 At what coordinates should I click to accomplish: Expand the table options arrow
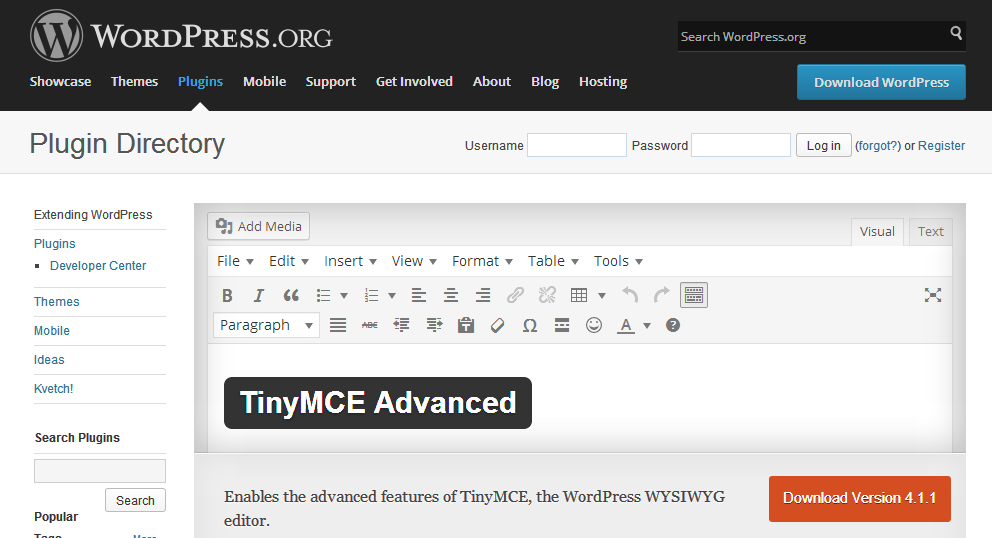602,296
